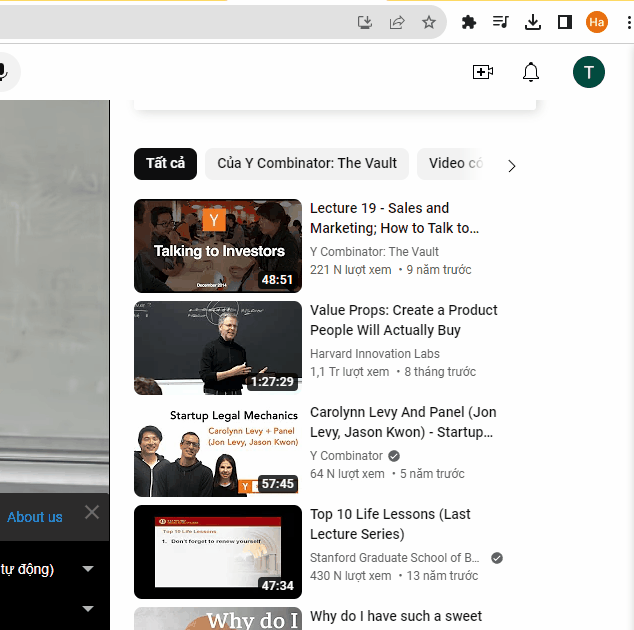Click the '430 N lượt xem' text

[x=351, y=576]
